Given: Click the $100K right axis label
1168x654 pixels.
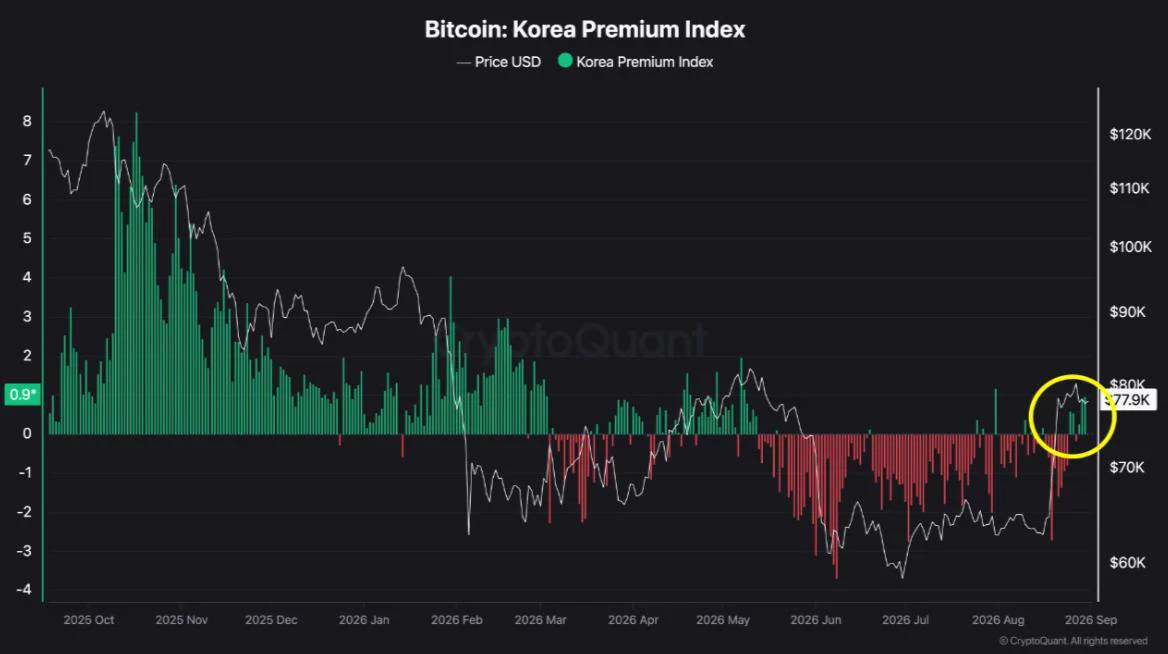Looking at the screenshot, I should 1130,247.
